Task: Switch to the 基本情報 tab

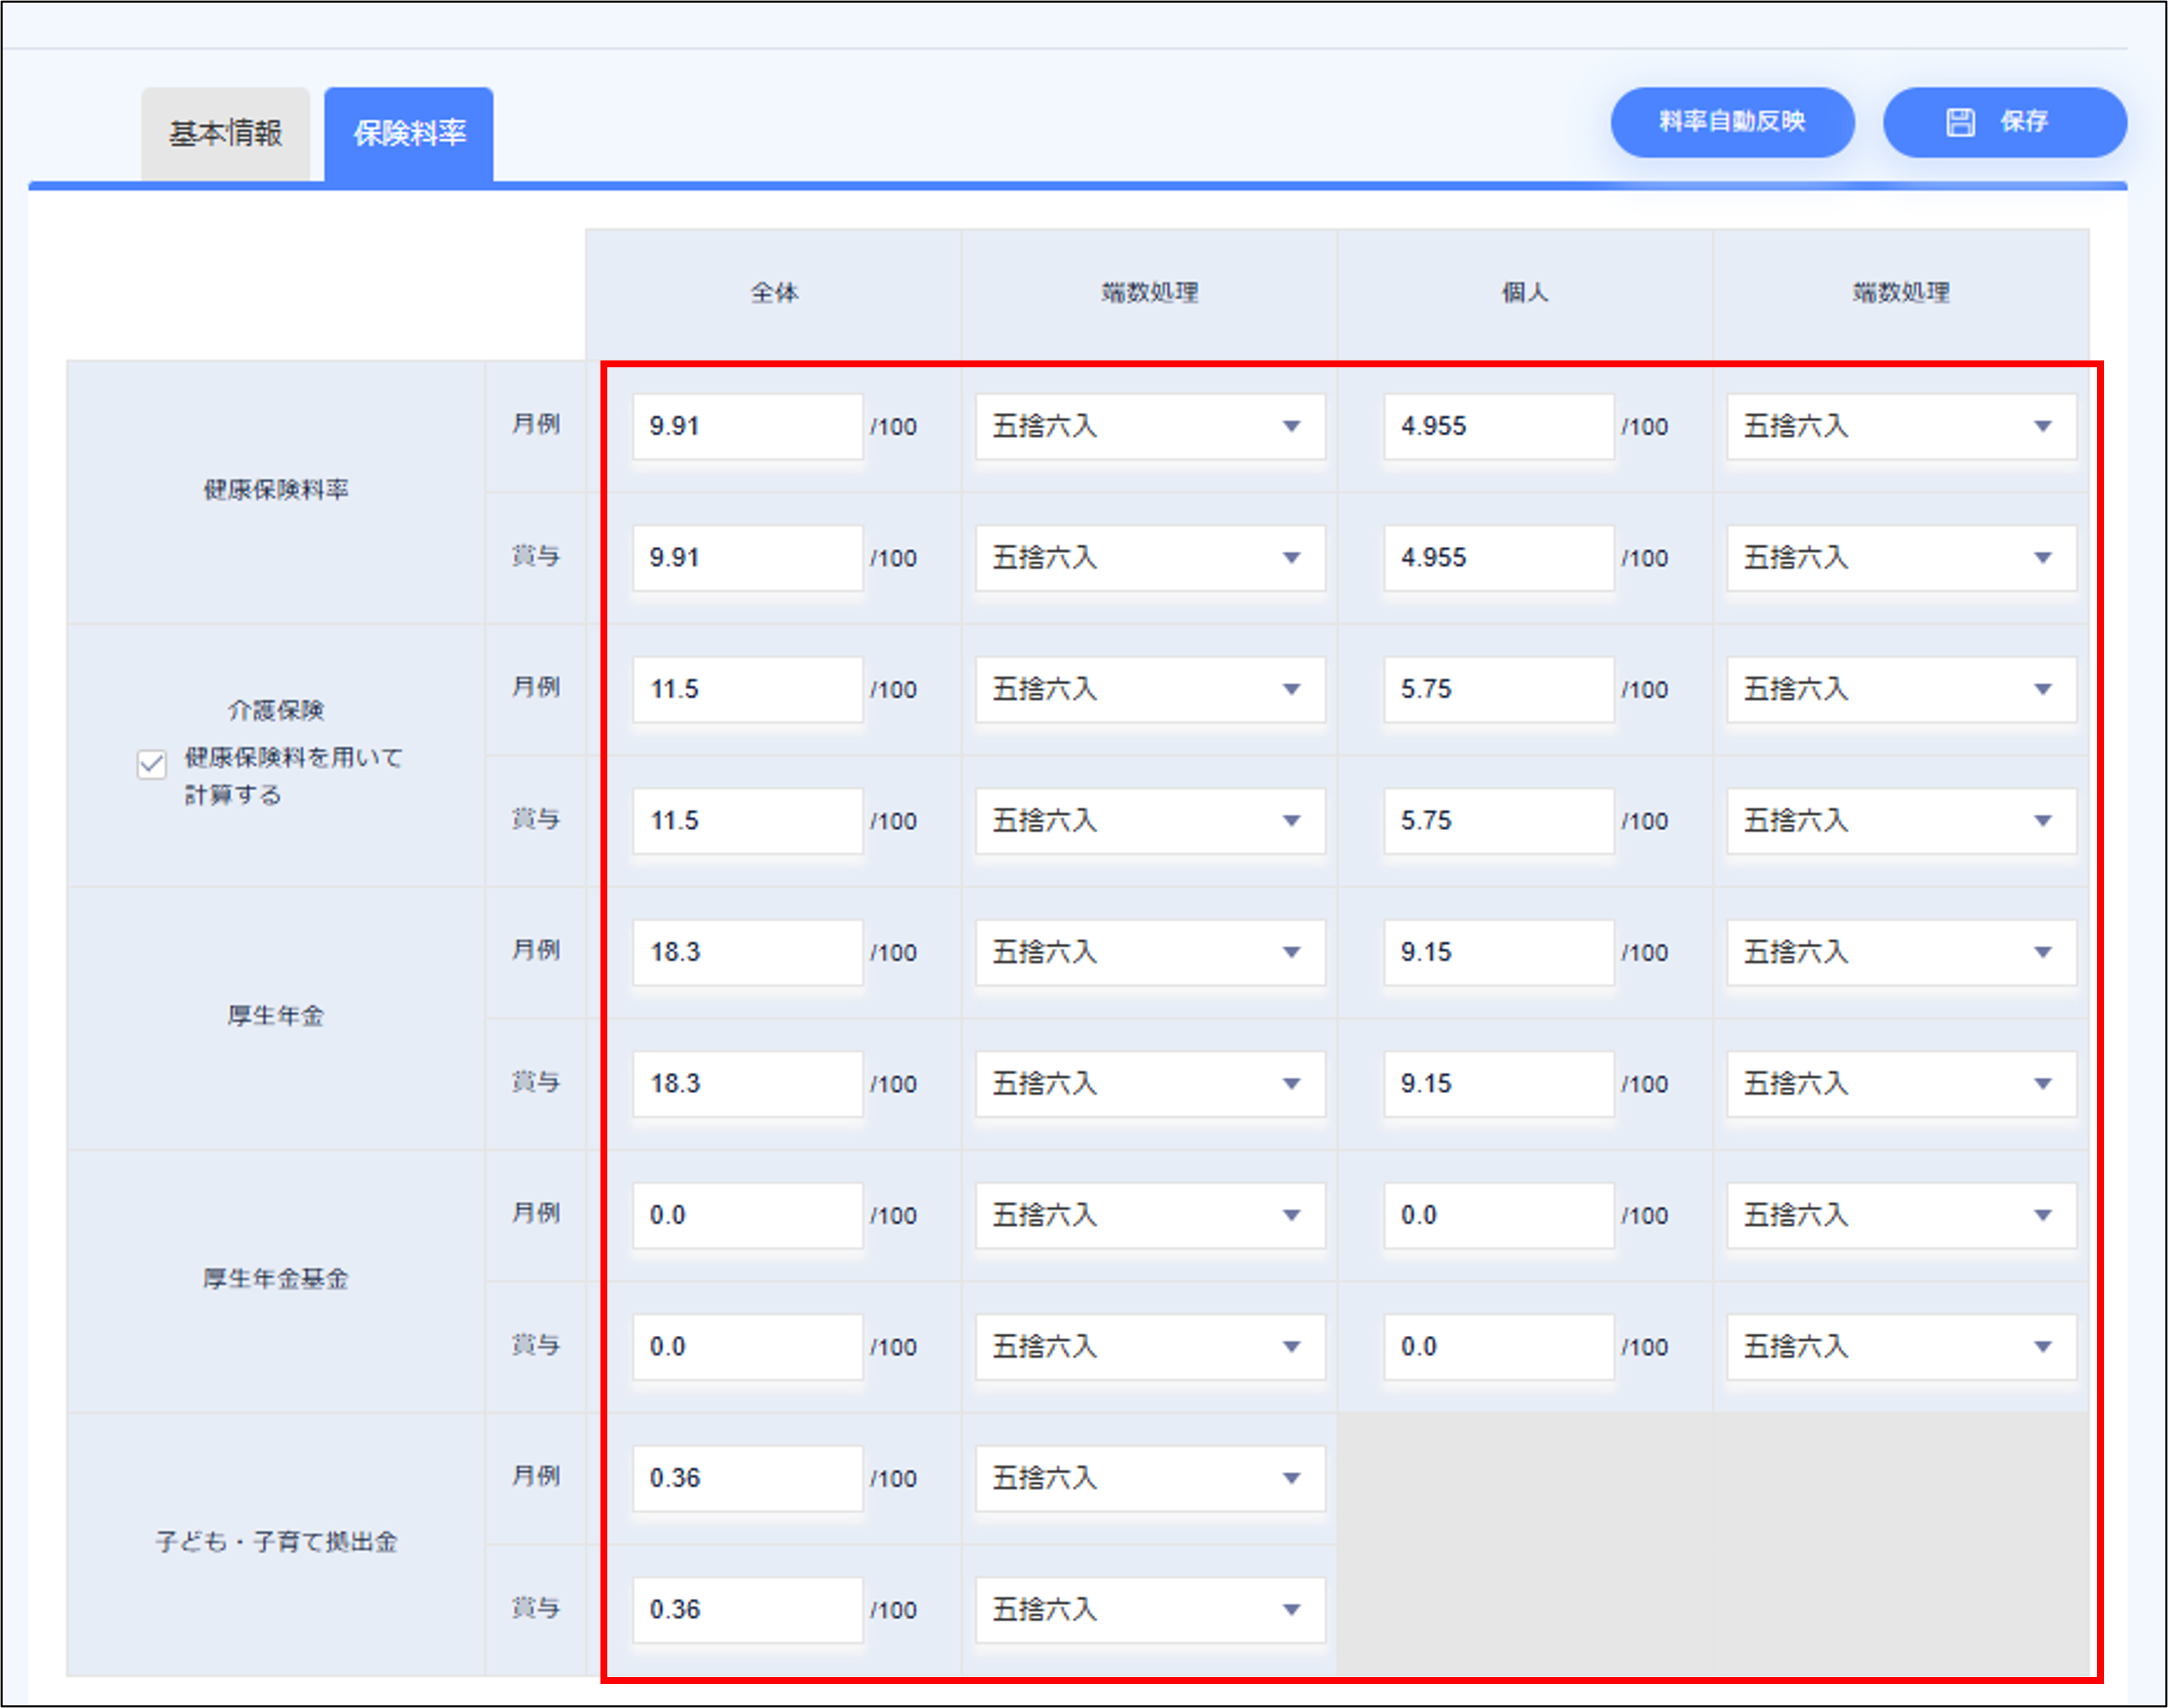Action: pos(225,133)
